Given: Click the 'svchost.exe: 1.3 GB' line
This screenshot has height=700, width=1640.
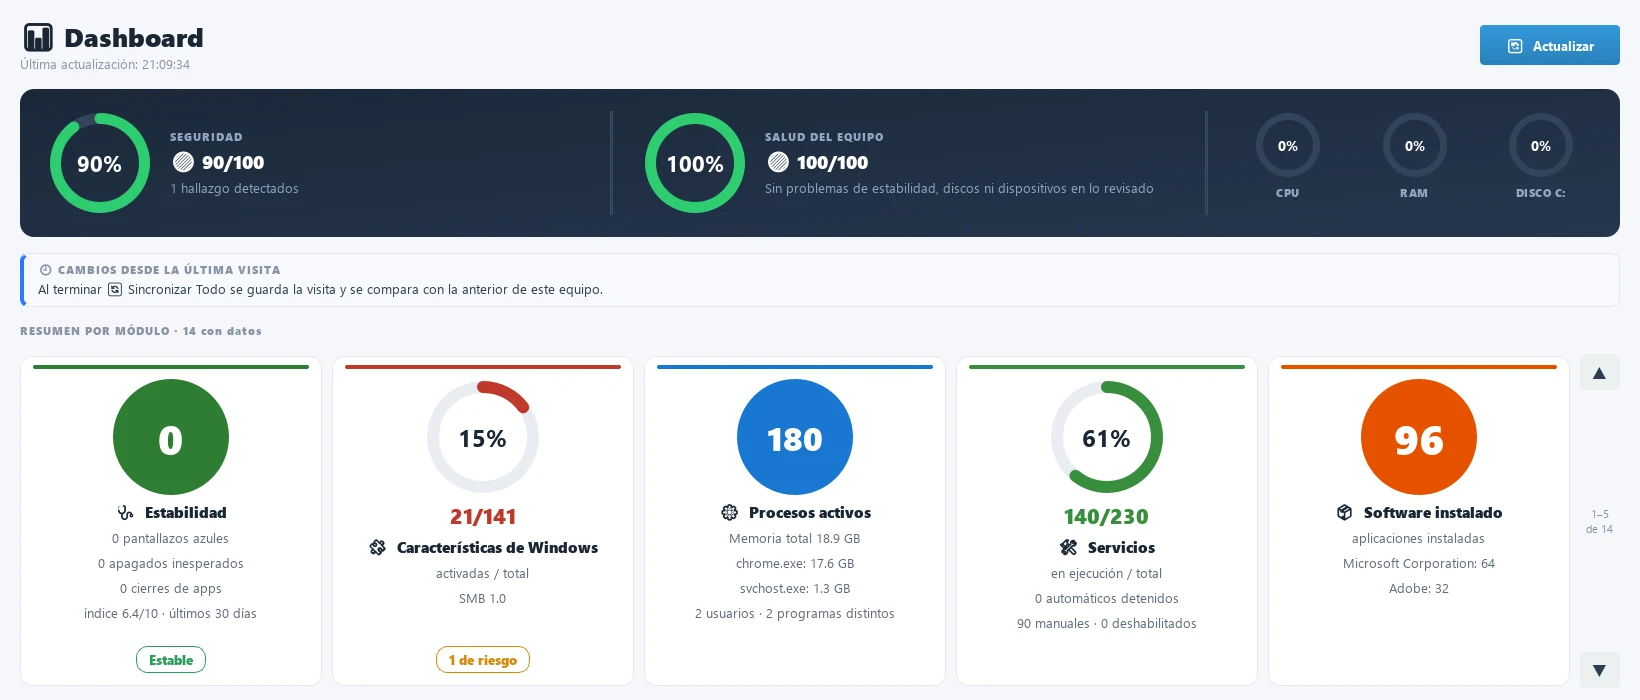Looking at the screenshot, I should tap(795, 589).
